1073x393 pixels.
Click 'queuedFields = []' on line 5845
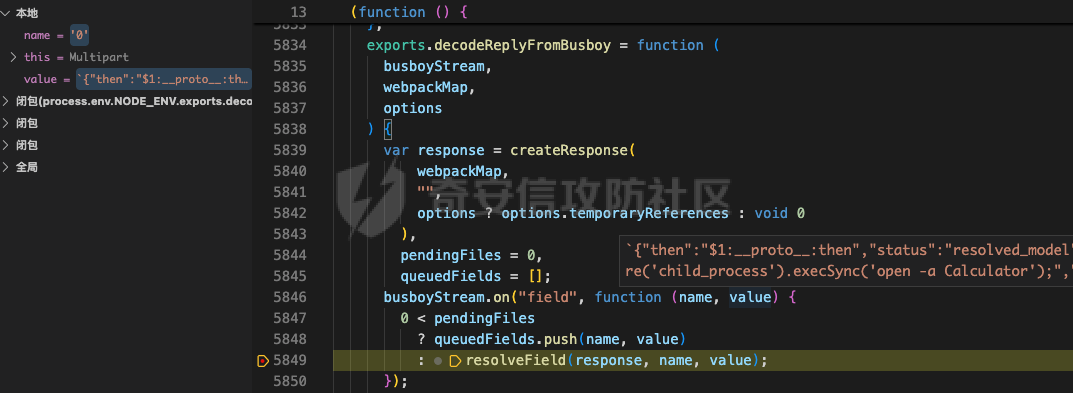[x=471, y=277]
